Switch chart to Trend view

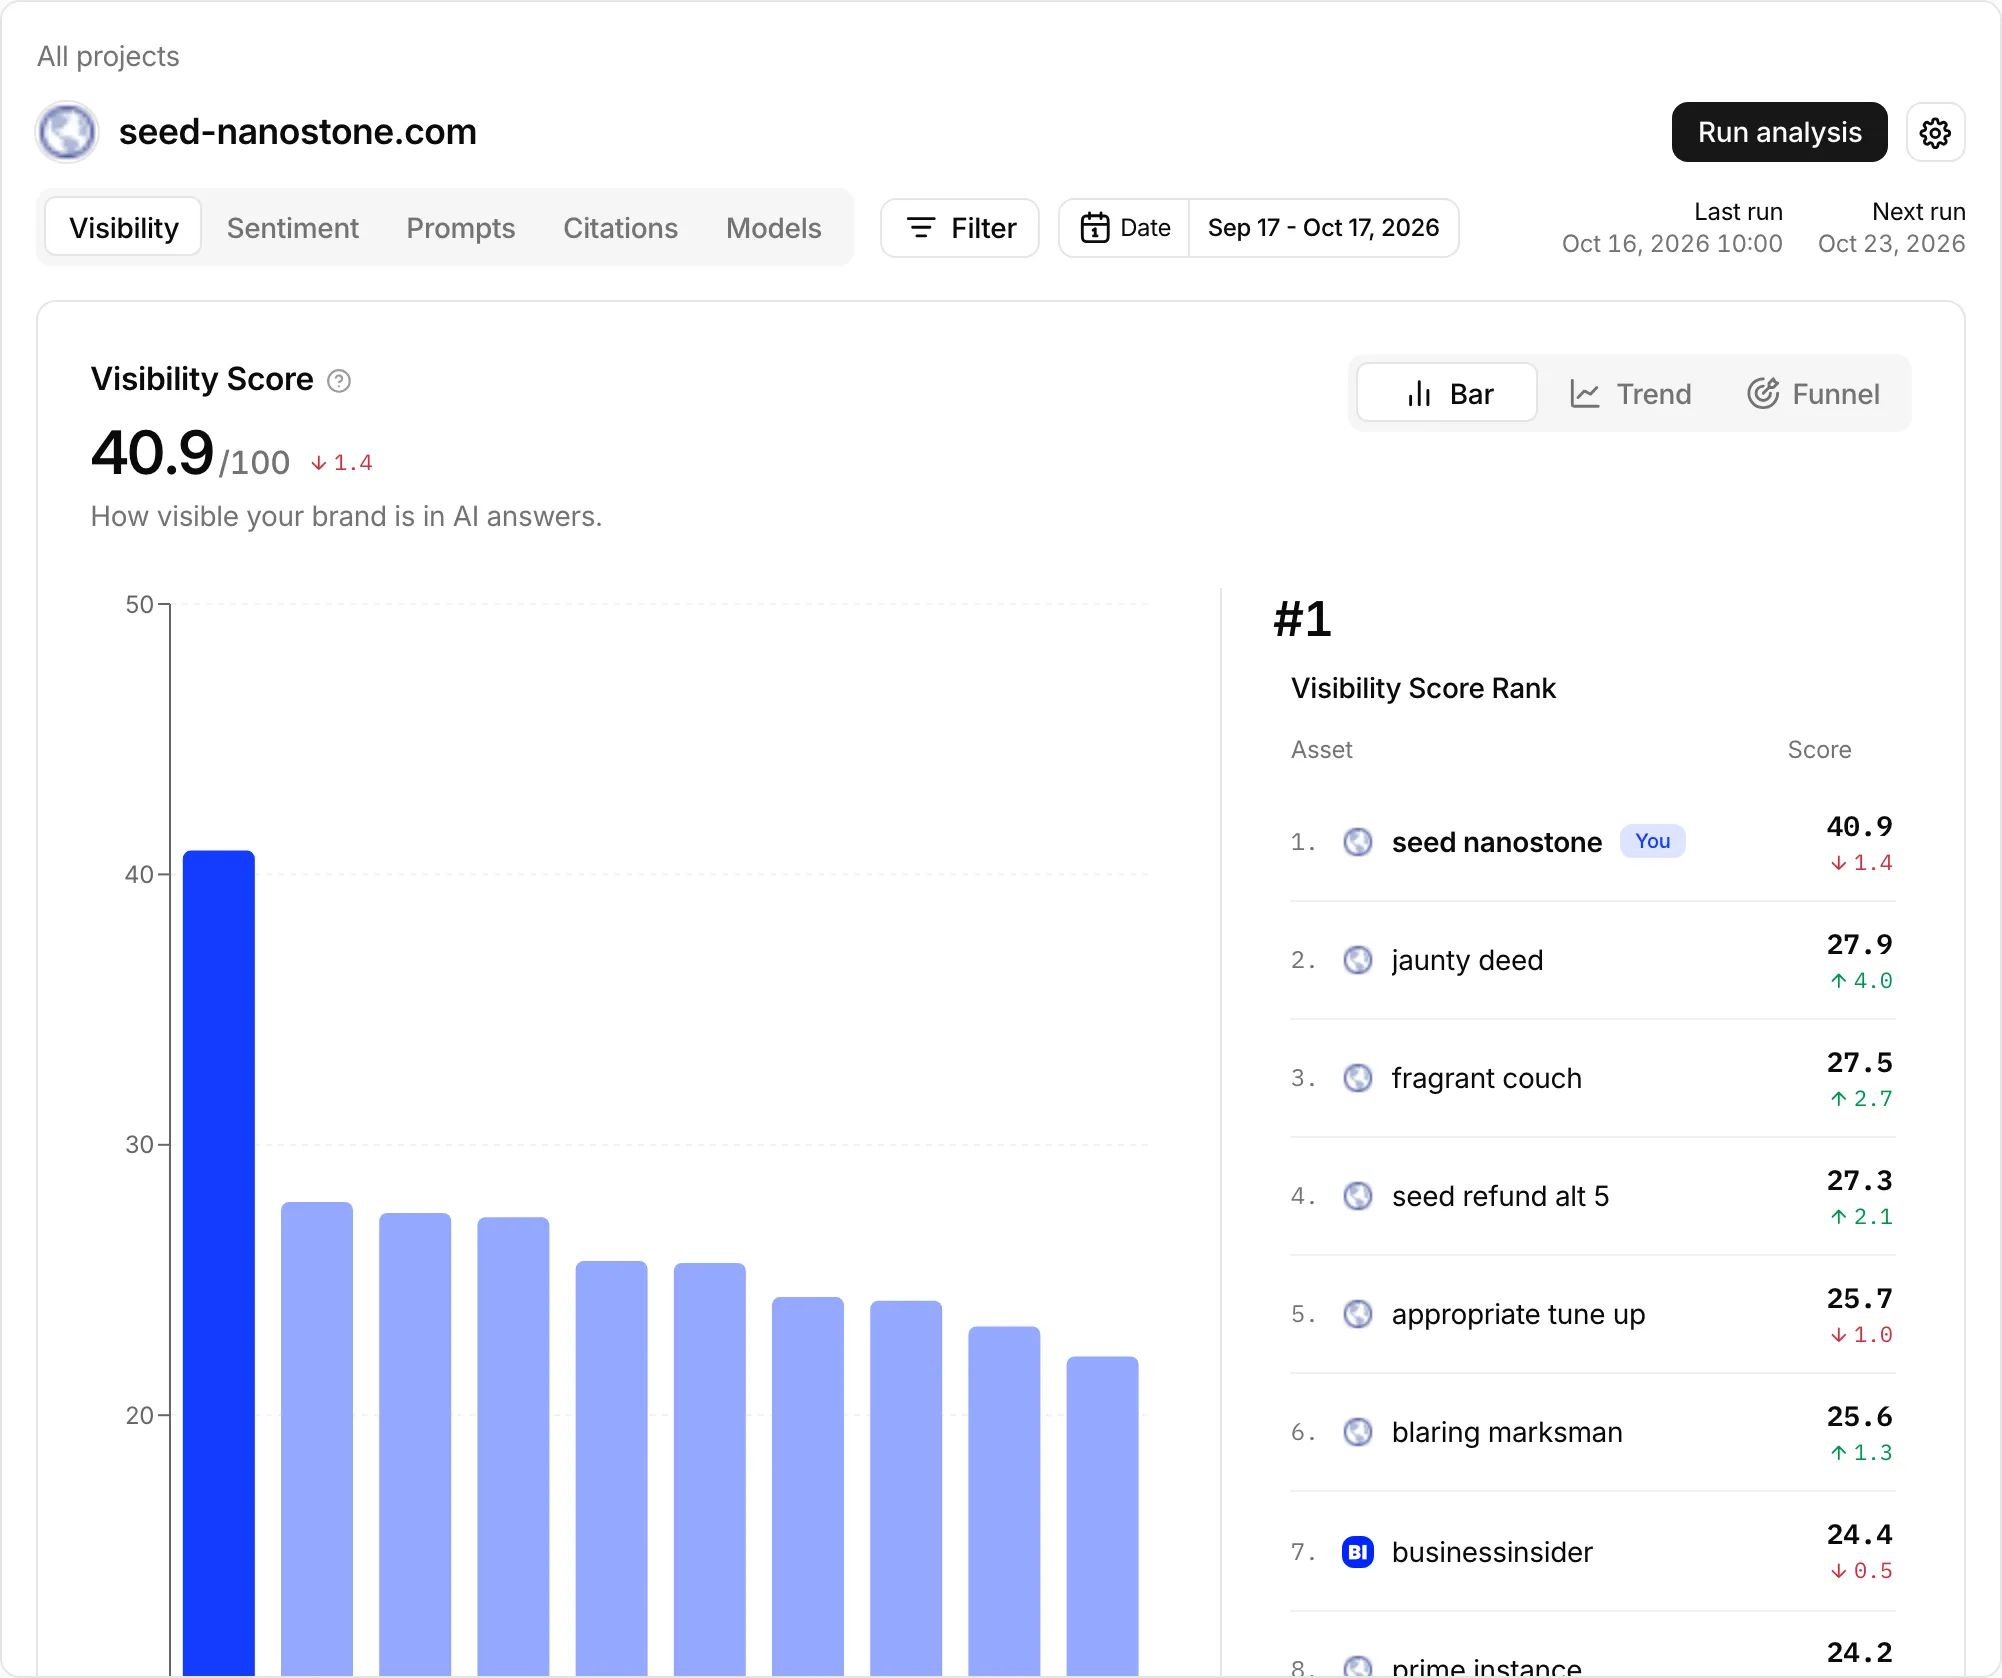coord(1629,393)
